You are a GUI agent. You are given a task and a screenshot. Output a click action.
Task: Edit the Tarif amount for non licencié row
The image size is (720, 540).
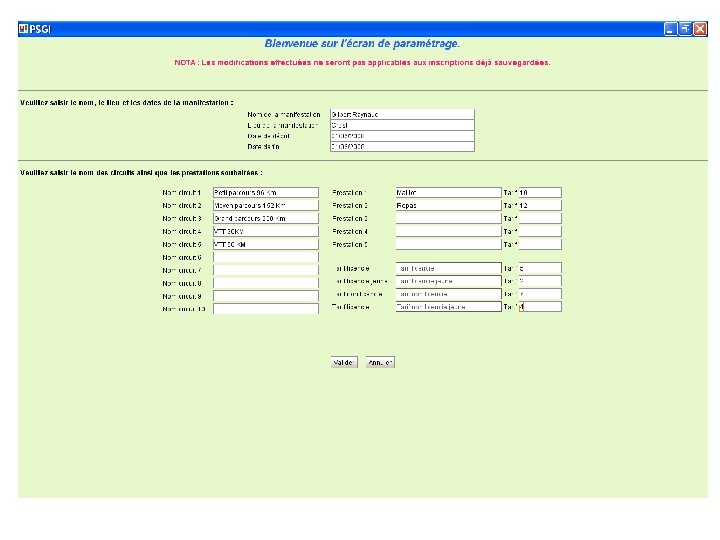point(540,293)
